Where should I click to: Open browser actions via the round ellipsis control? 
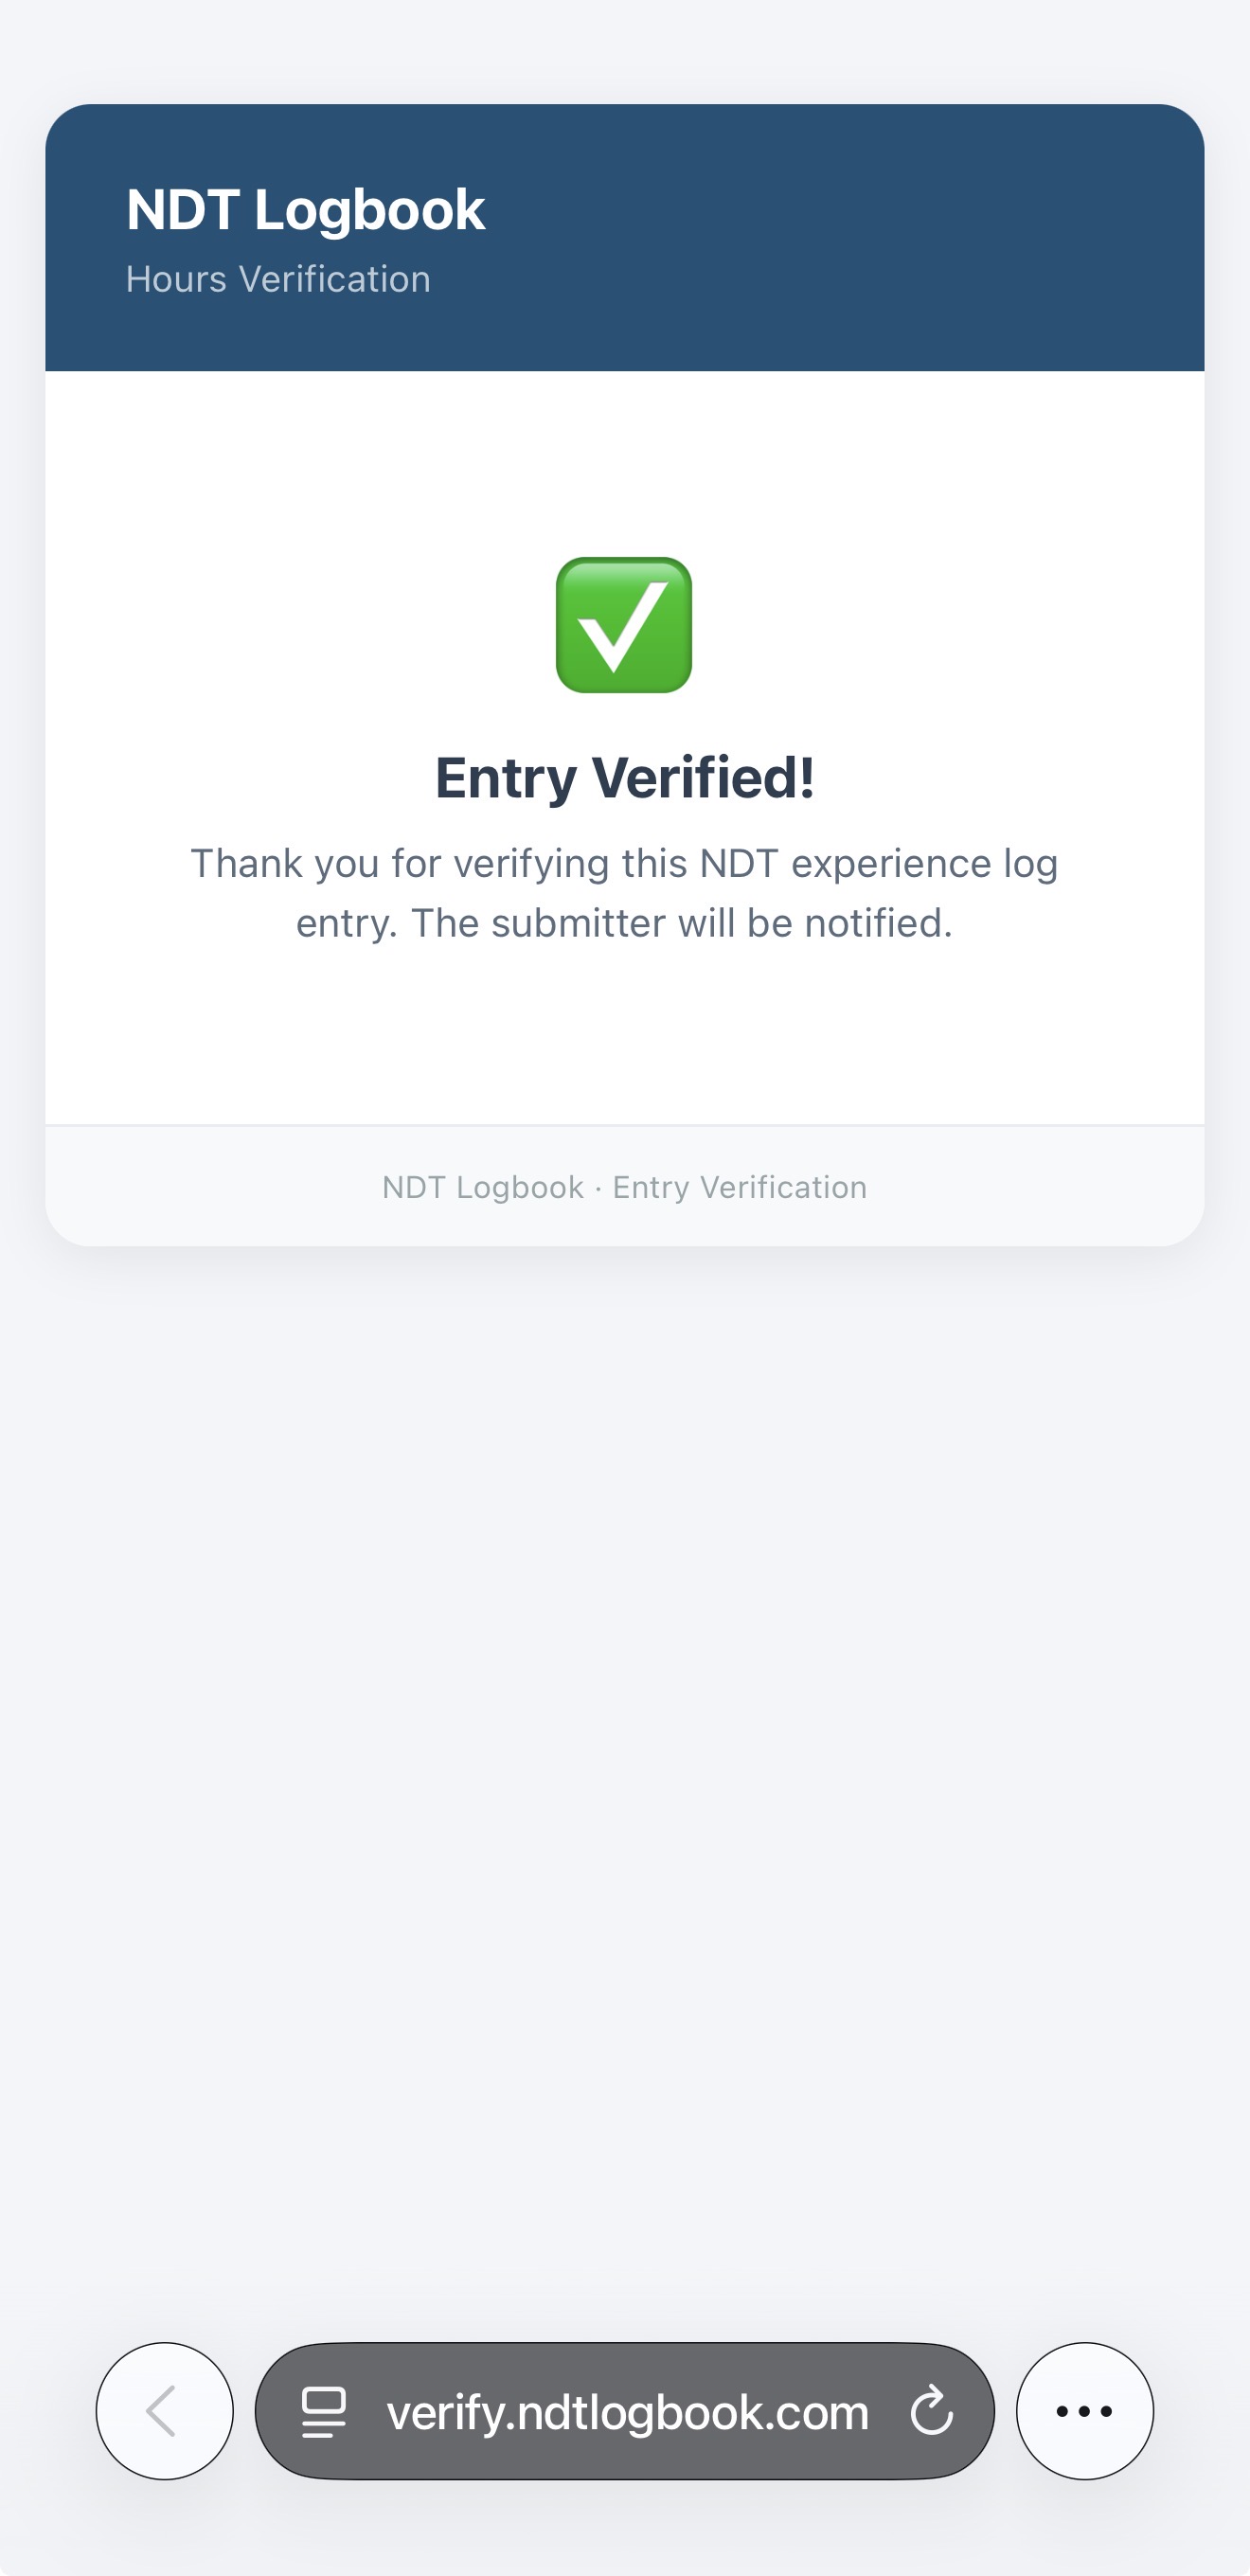1084,2411
